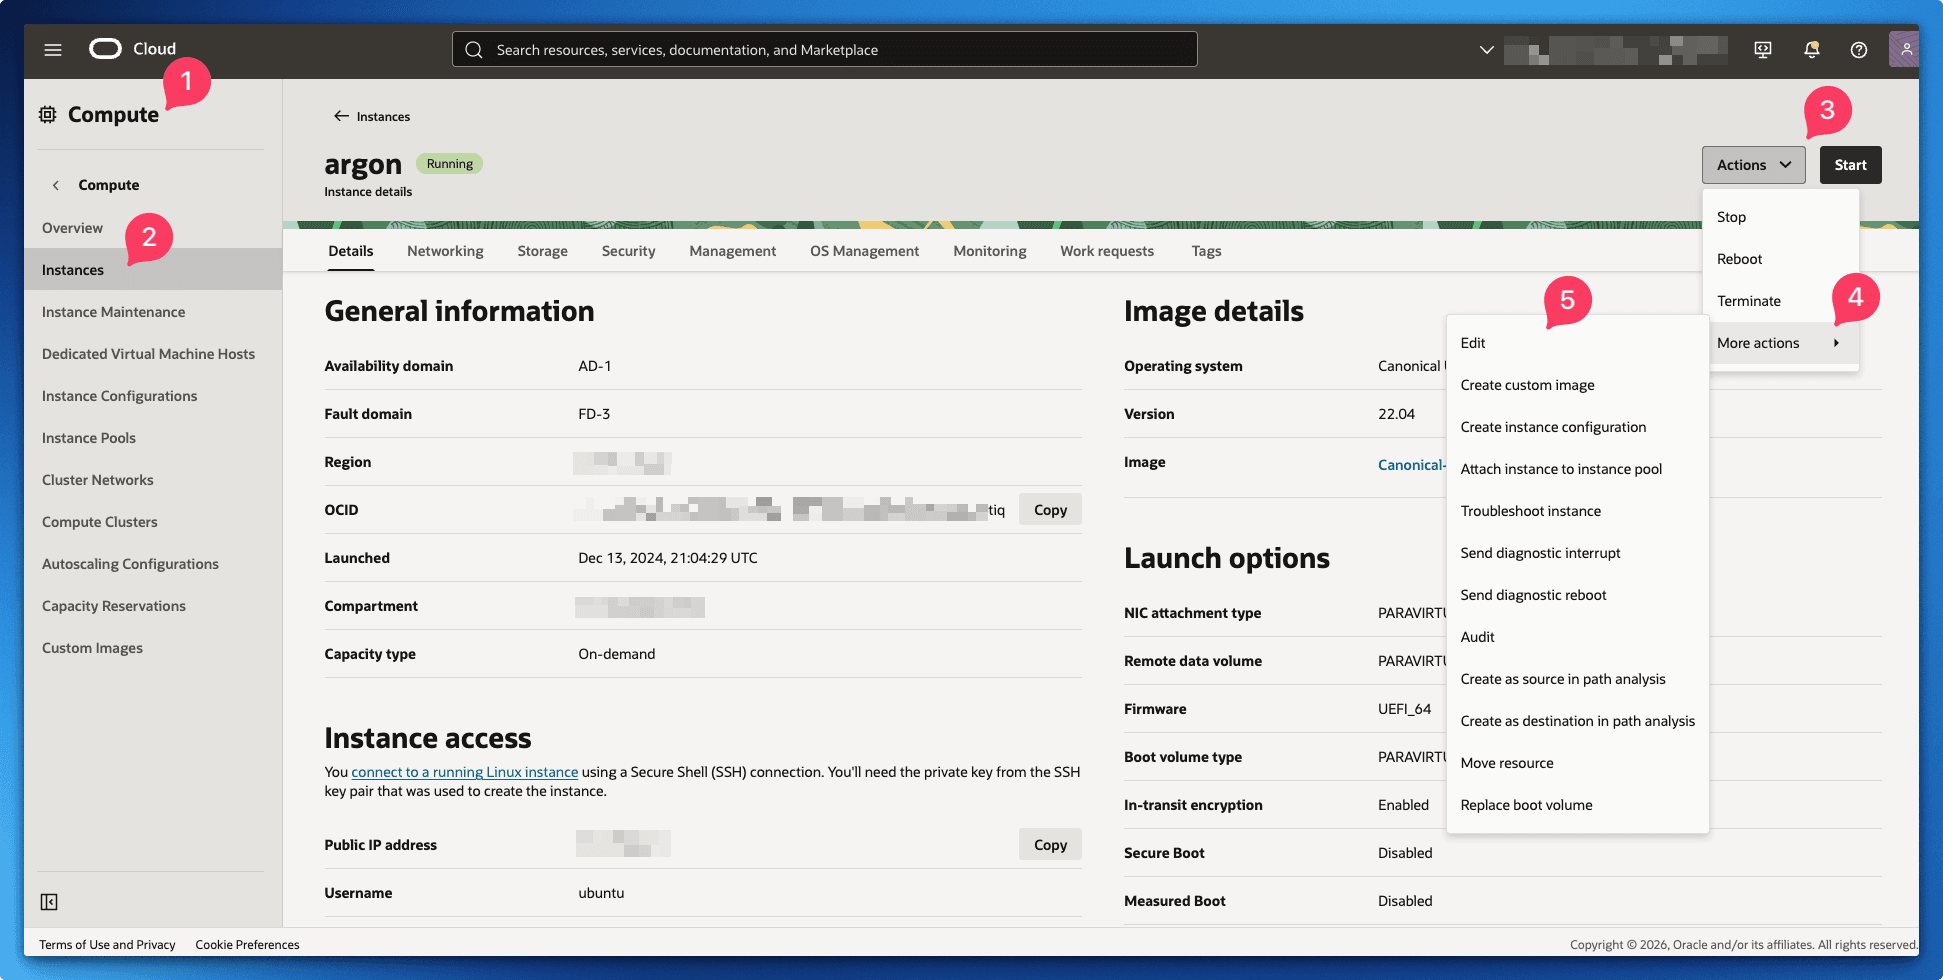The width and height of the screenshot is (1943, 980).
Task: Open the user profile avatar
Action: click(1904, 49)
